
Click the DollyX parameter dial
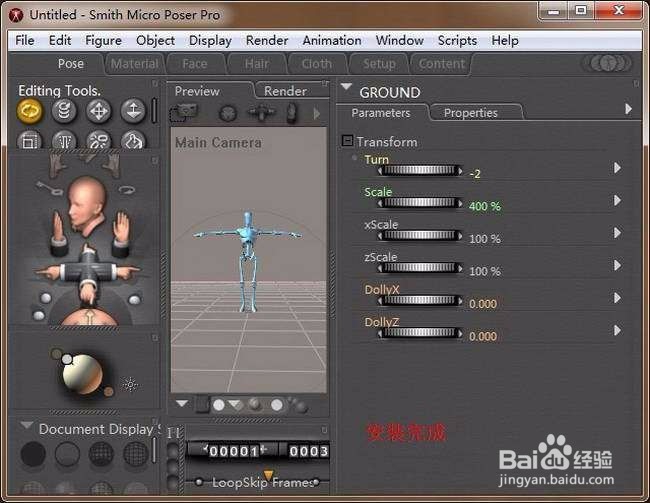[x=420, y=300]
